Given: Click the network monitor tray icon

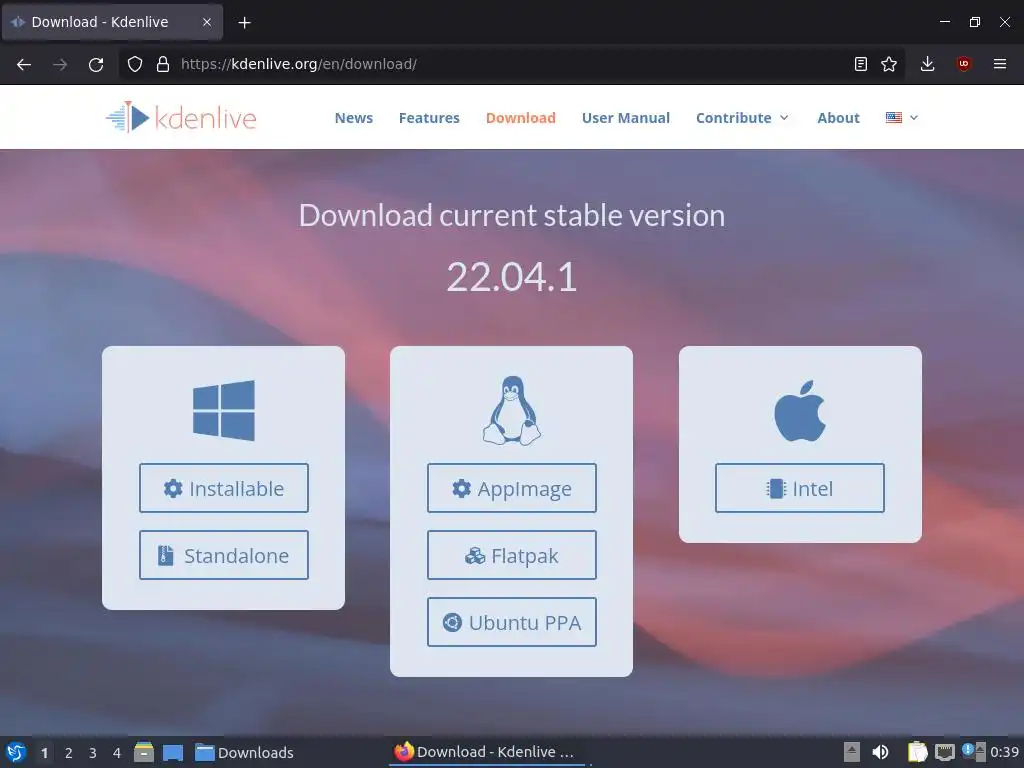Looking at the screenshot, I should 945,752.
